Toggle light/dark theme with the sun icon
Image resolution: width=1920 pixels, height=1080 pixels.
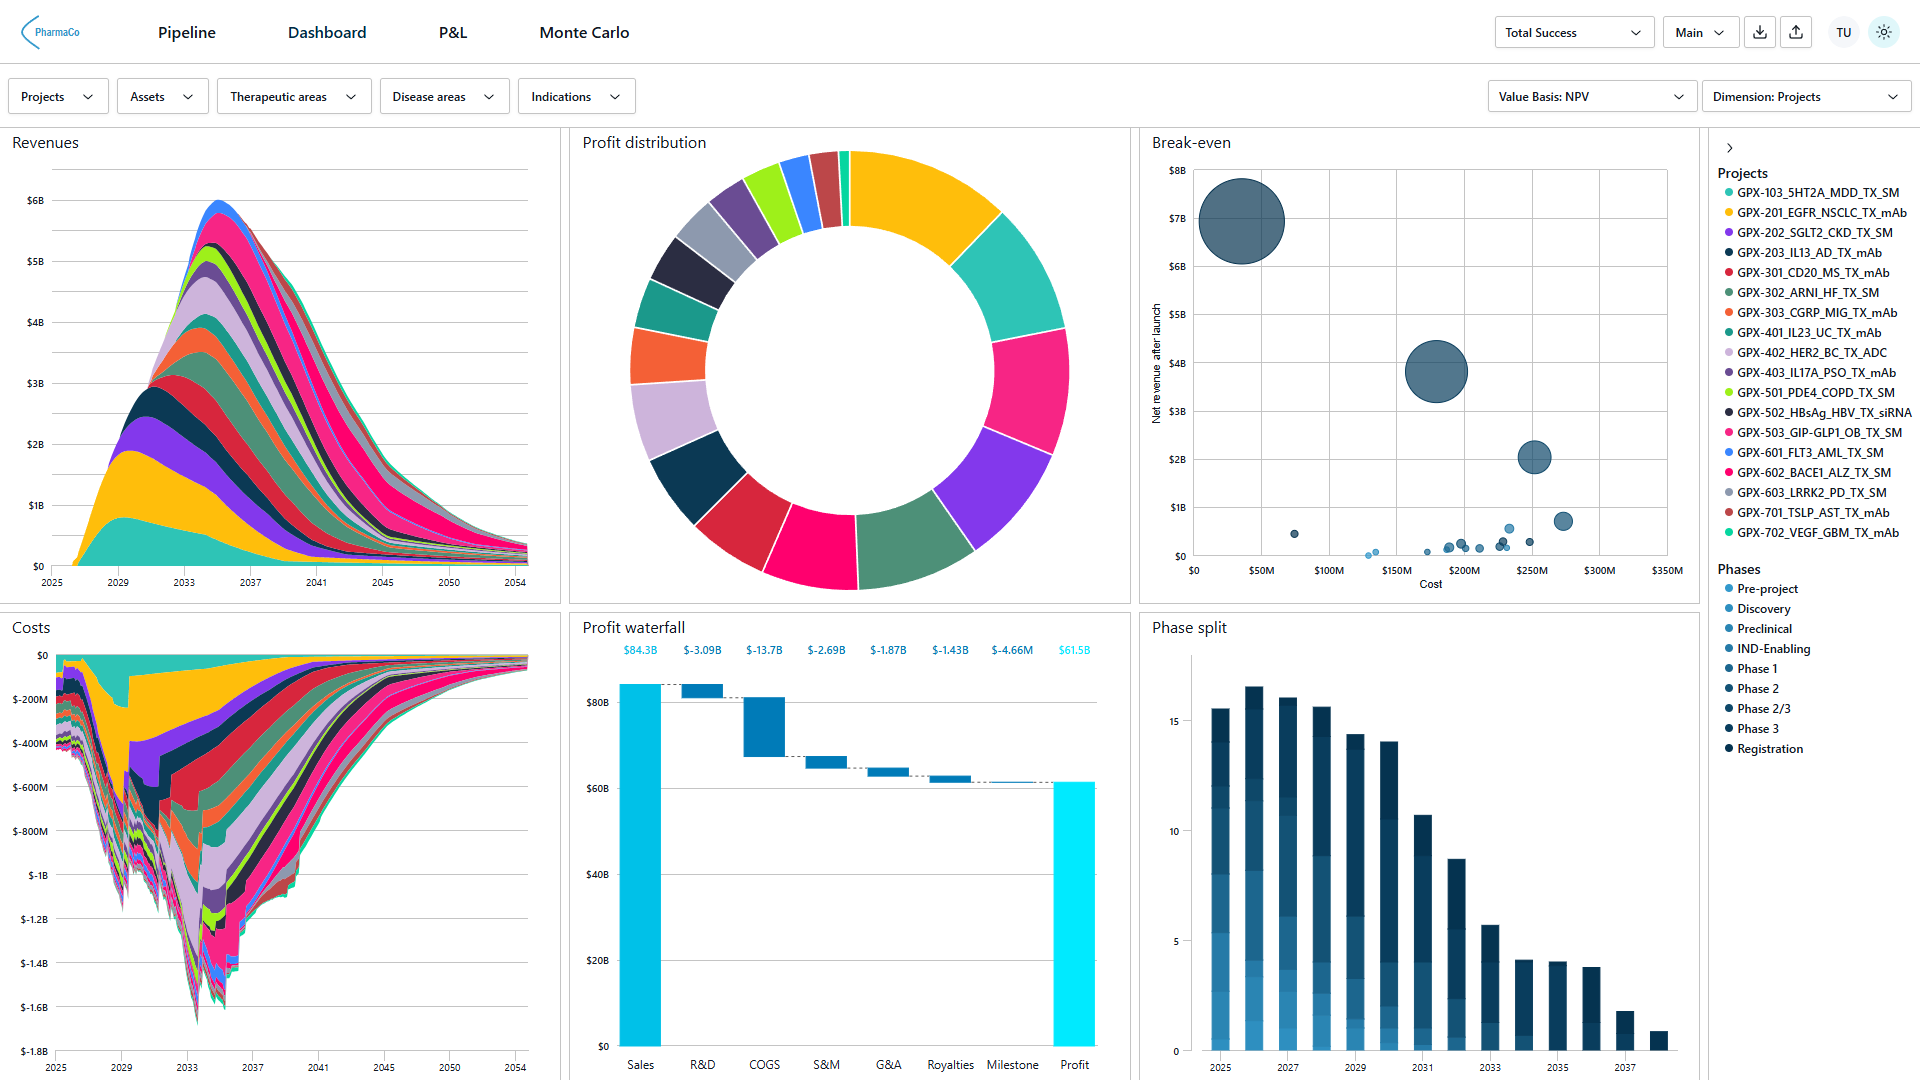tap(1884, 32)
